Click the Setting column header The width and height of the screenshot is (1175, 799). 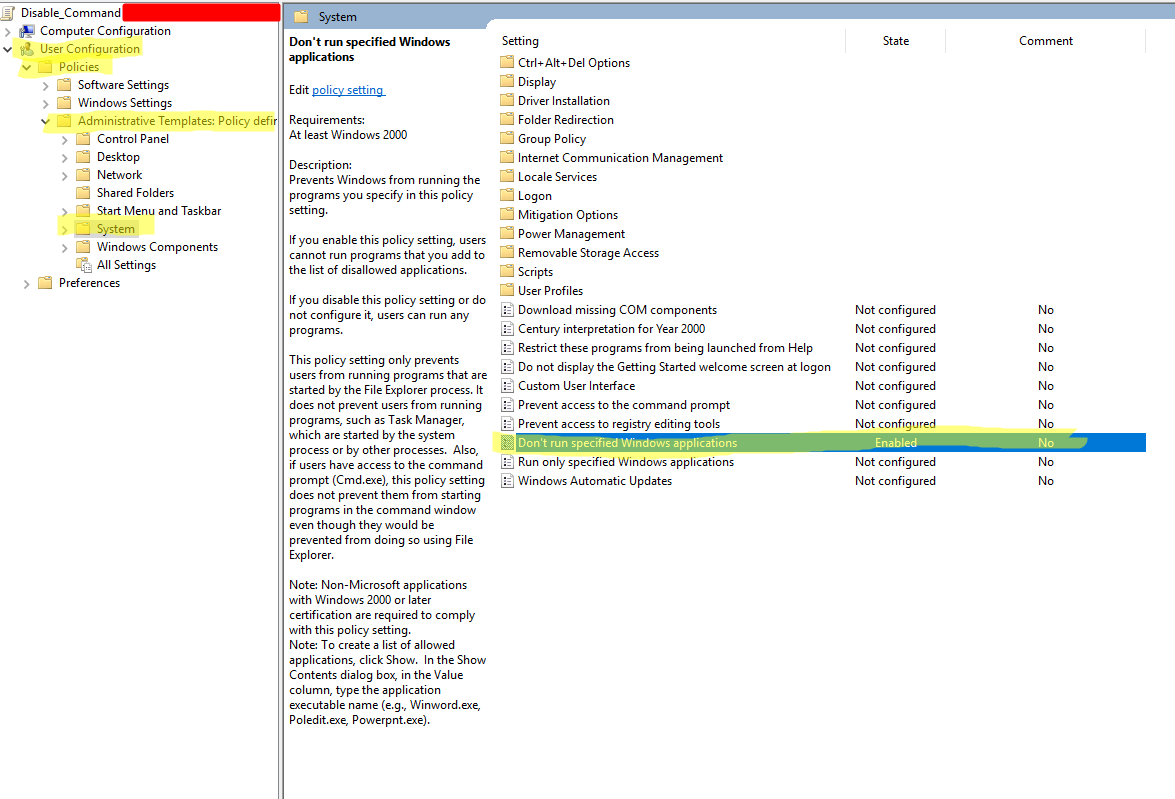pos(520,41)
